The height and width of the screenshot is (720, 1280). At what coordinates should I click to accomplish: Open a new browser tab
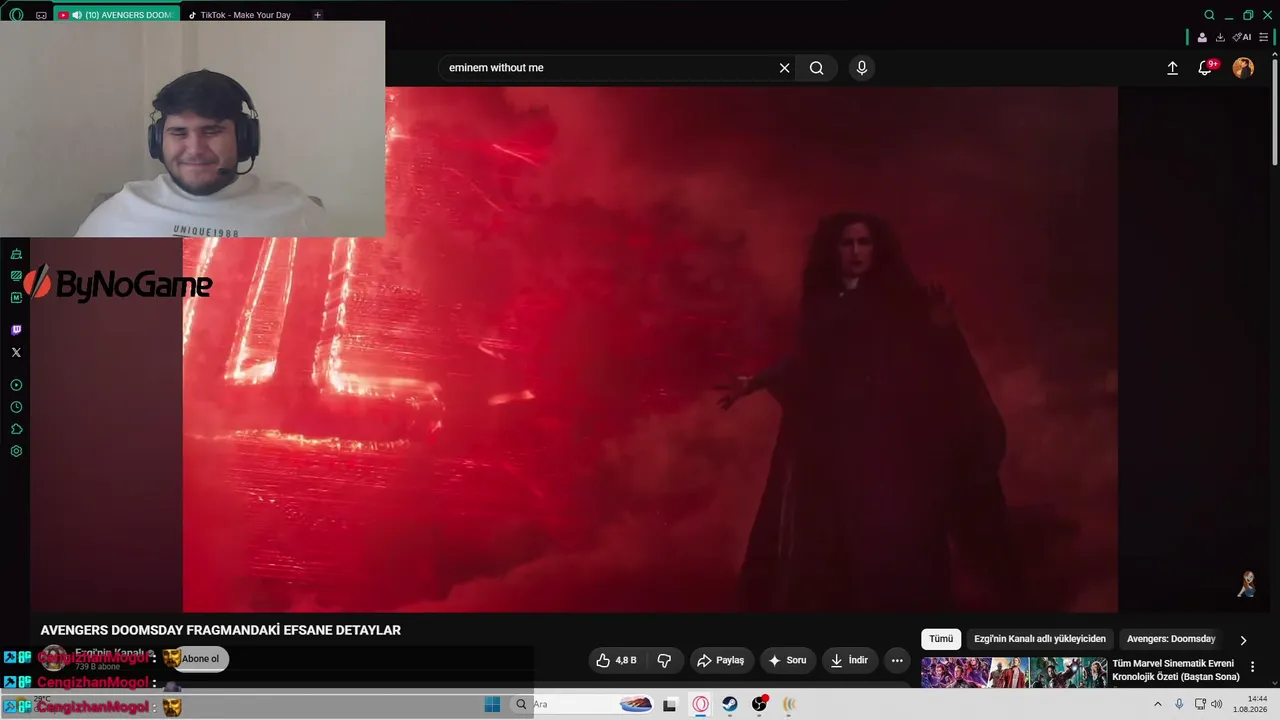click(317, 15)
